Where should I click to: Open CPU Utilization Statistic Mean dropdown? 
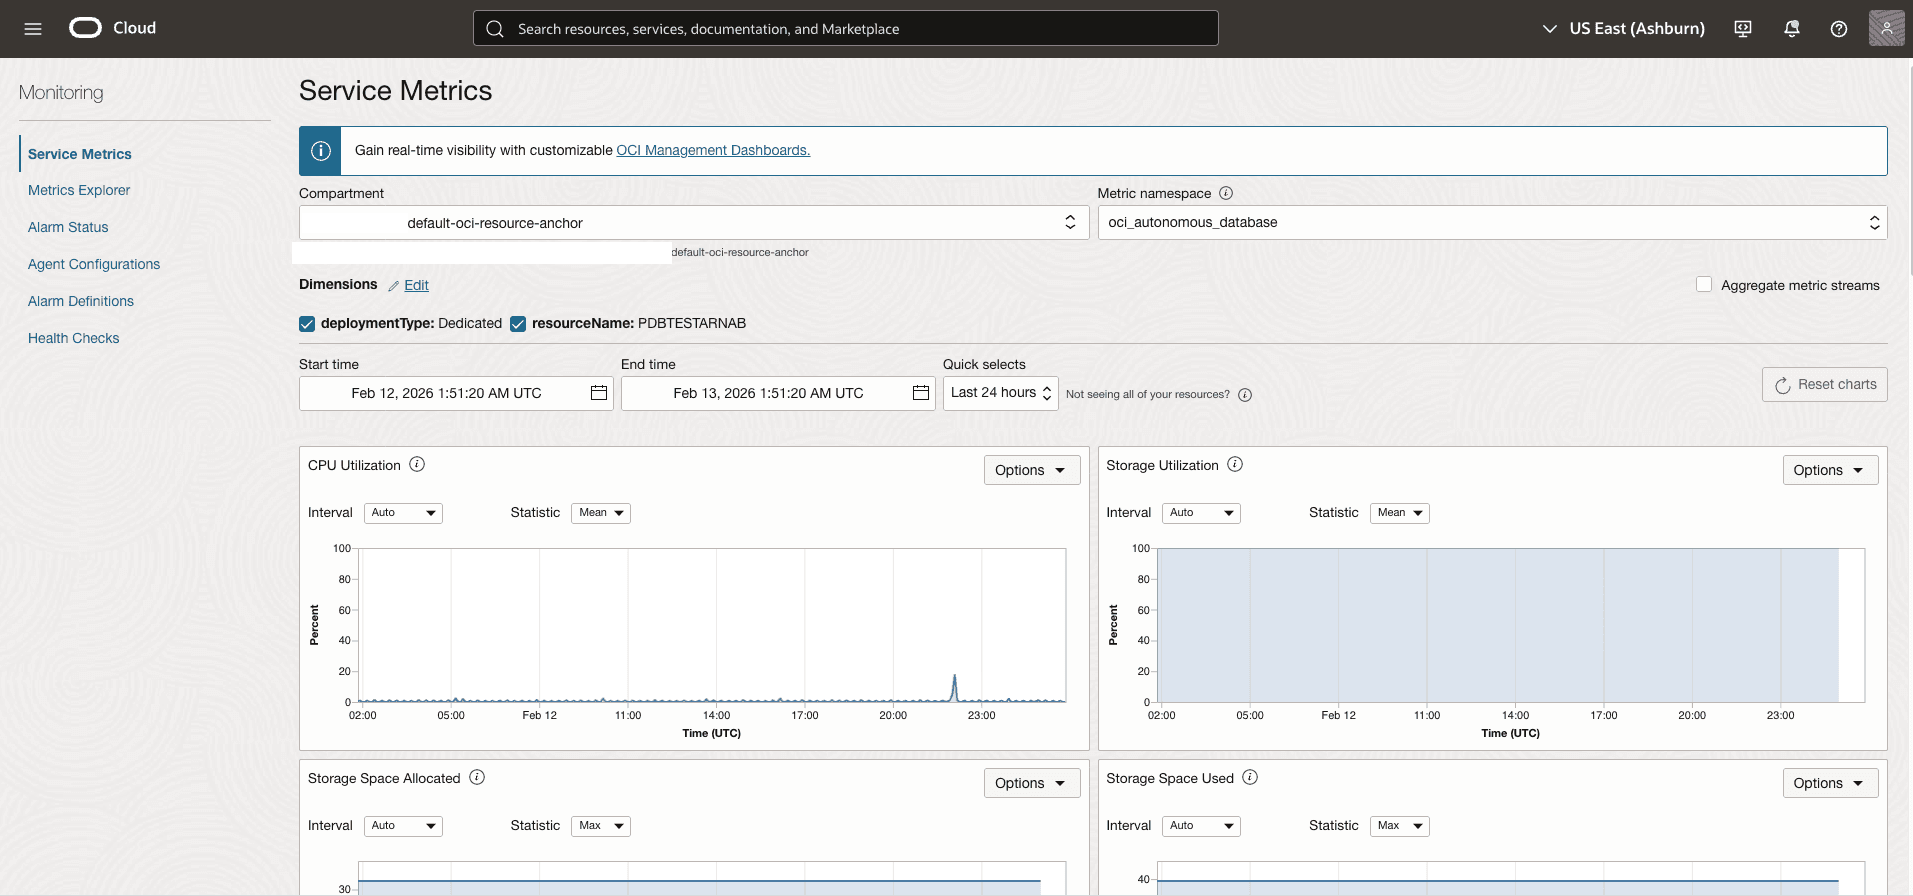tap(601, 513)
